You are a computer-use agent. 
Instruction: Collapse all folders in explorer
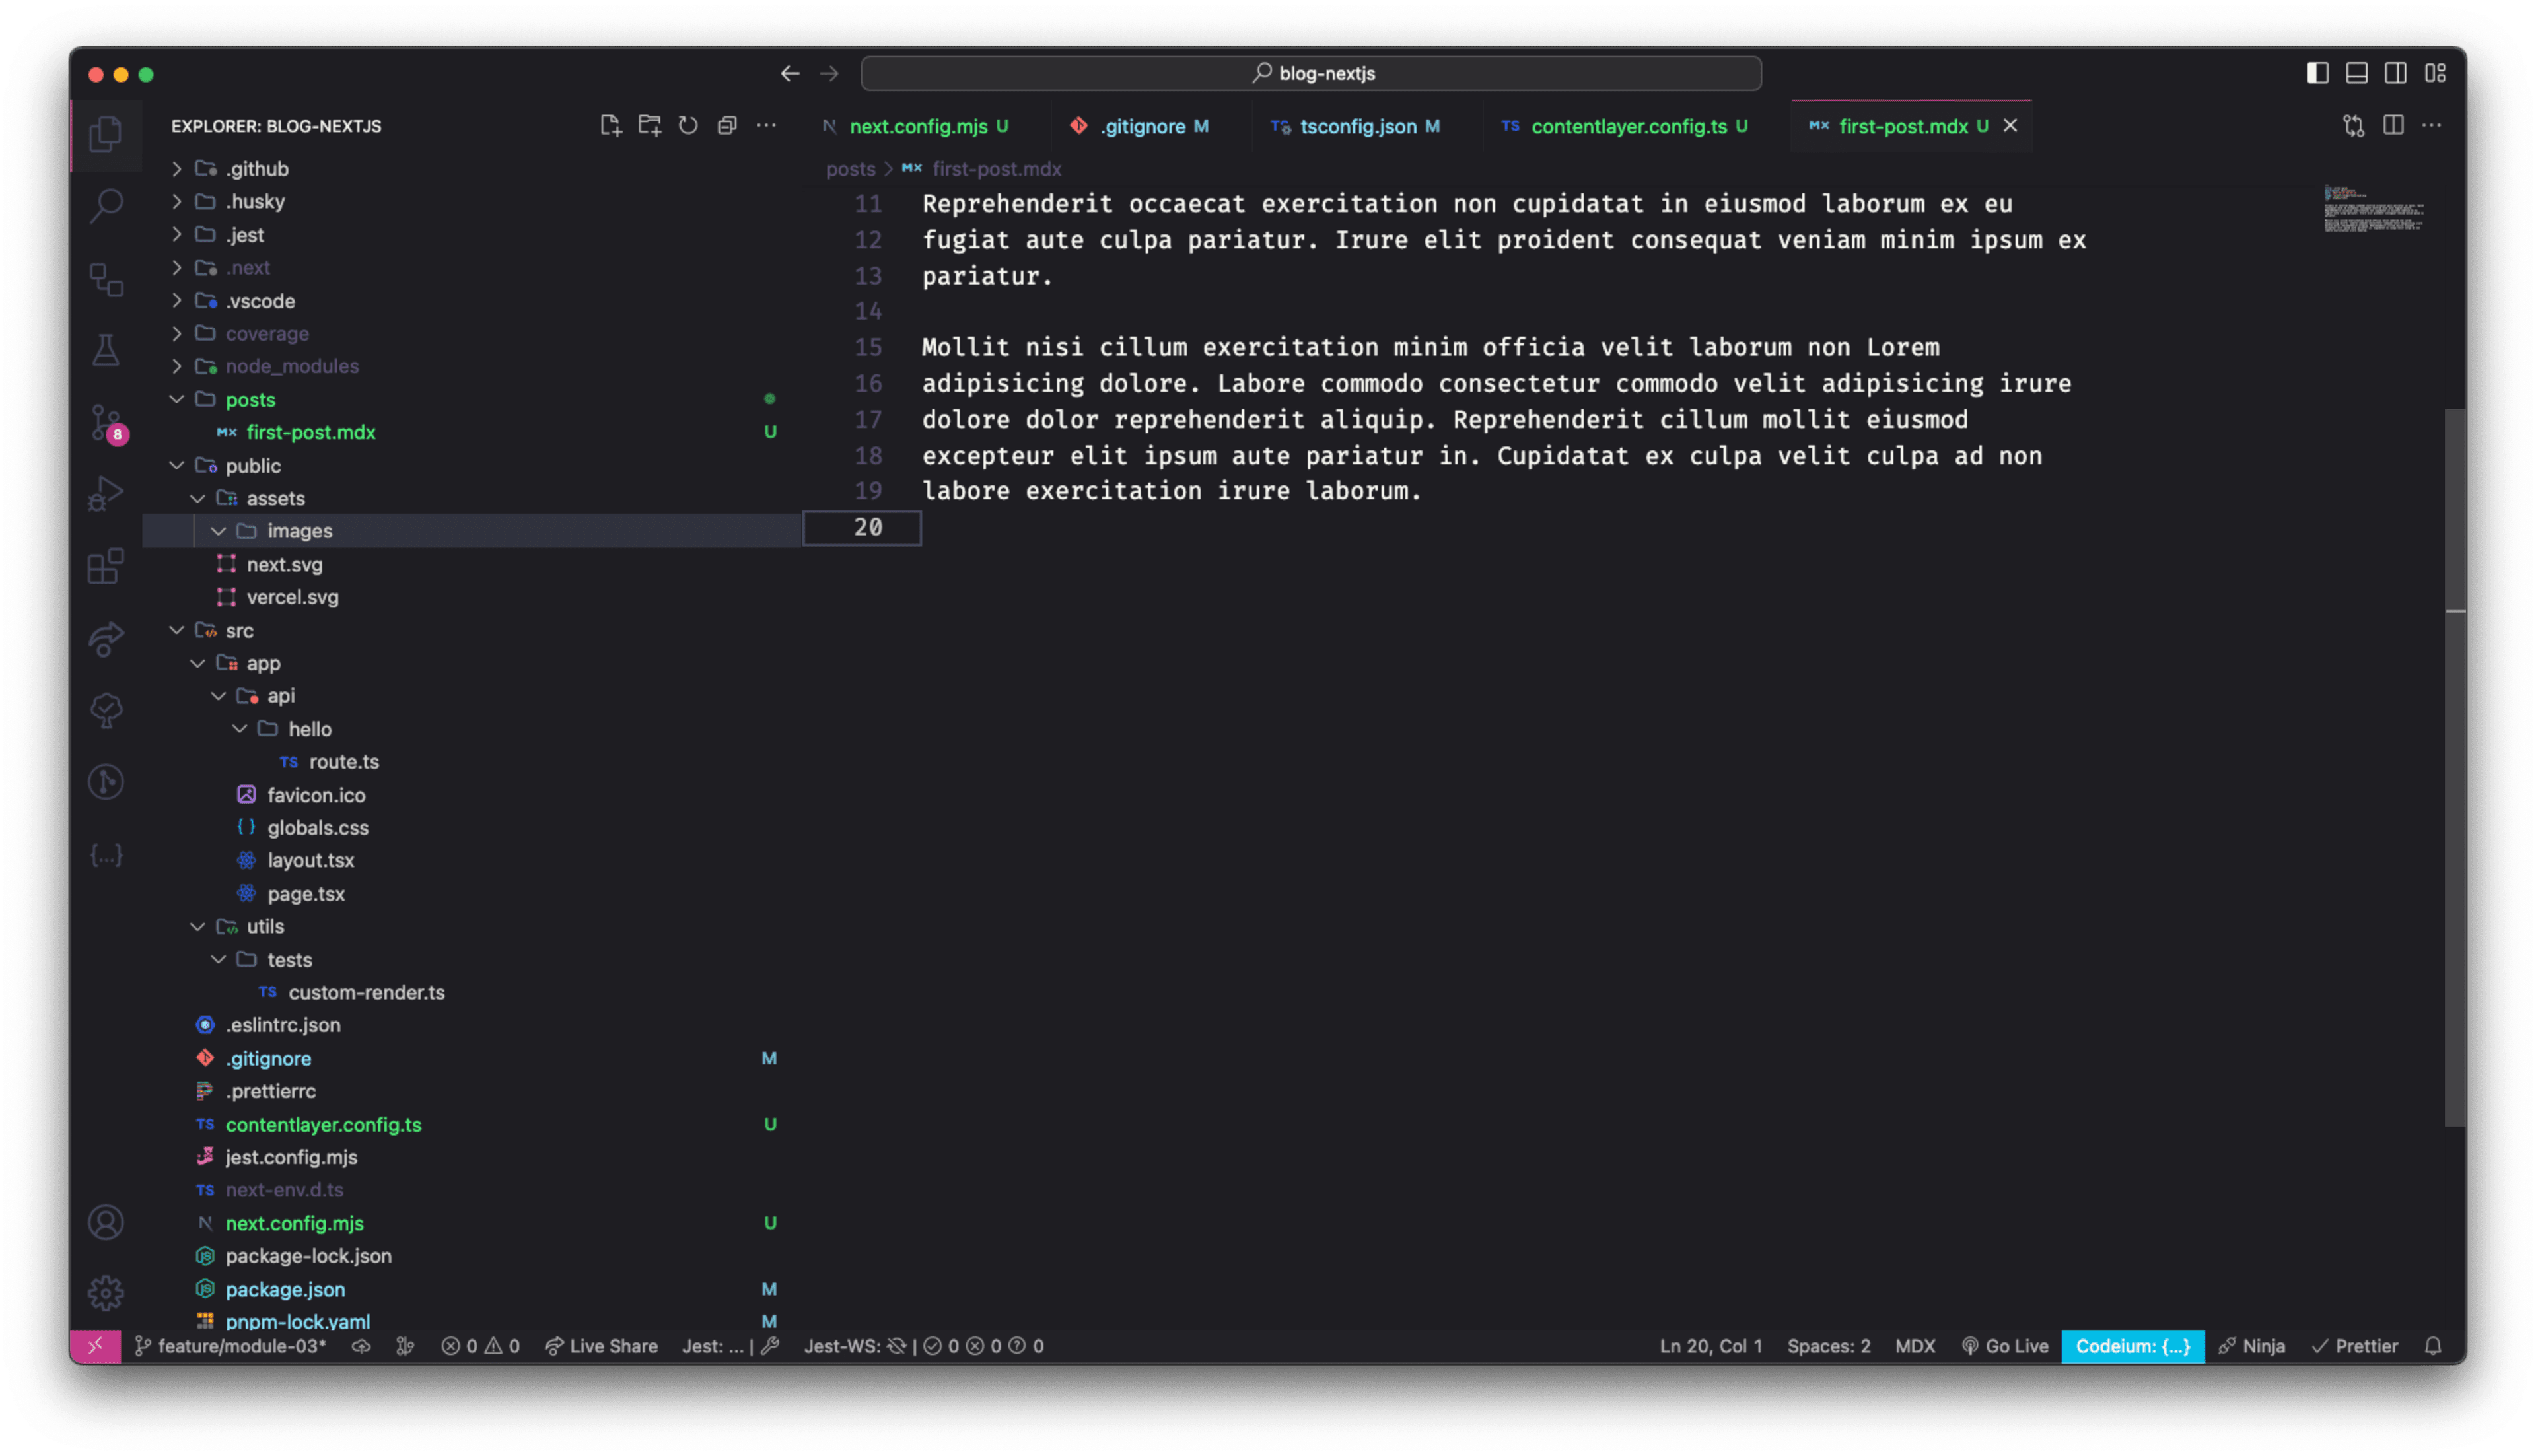click(727, 126)
